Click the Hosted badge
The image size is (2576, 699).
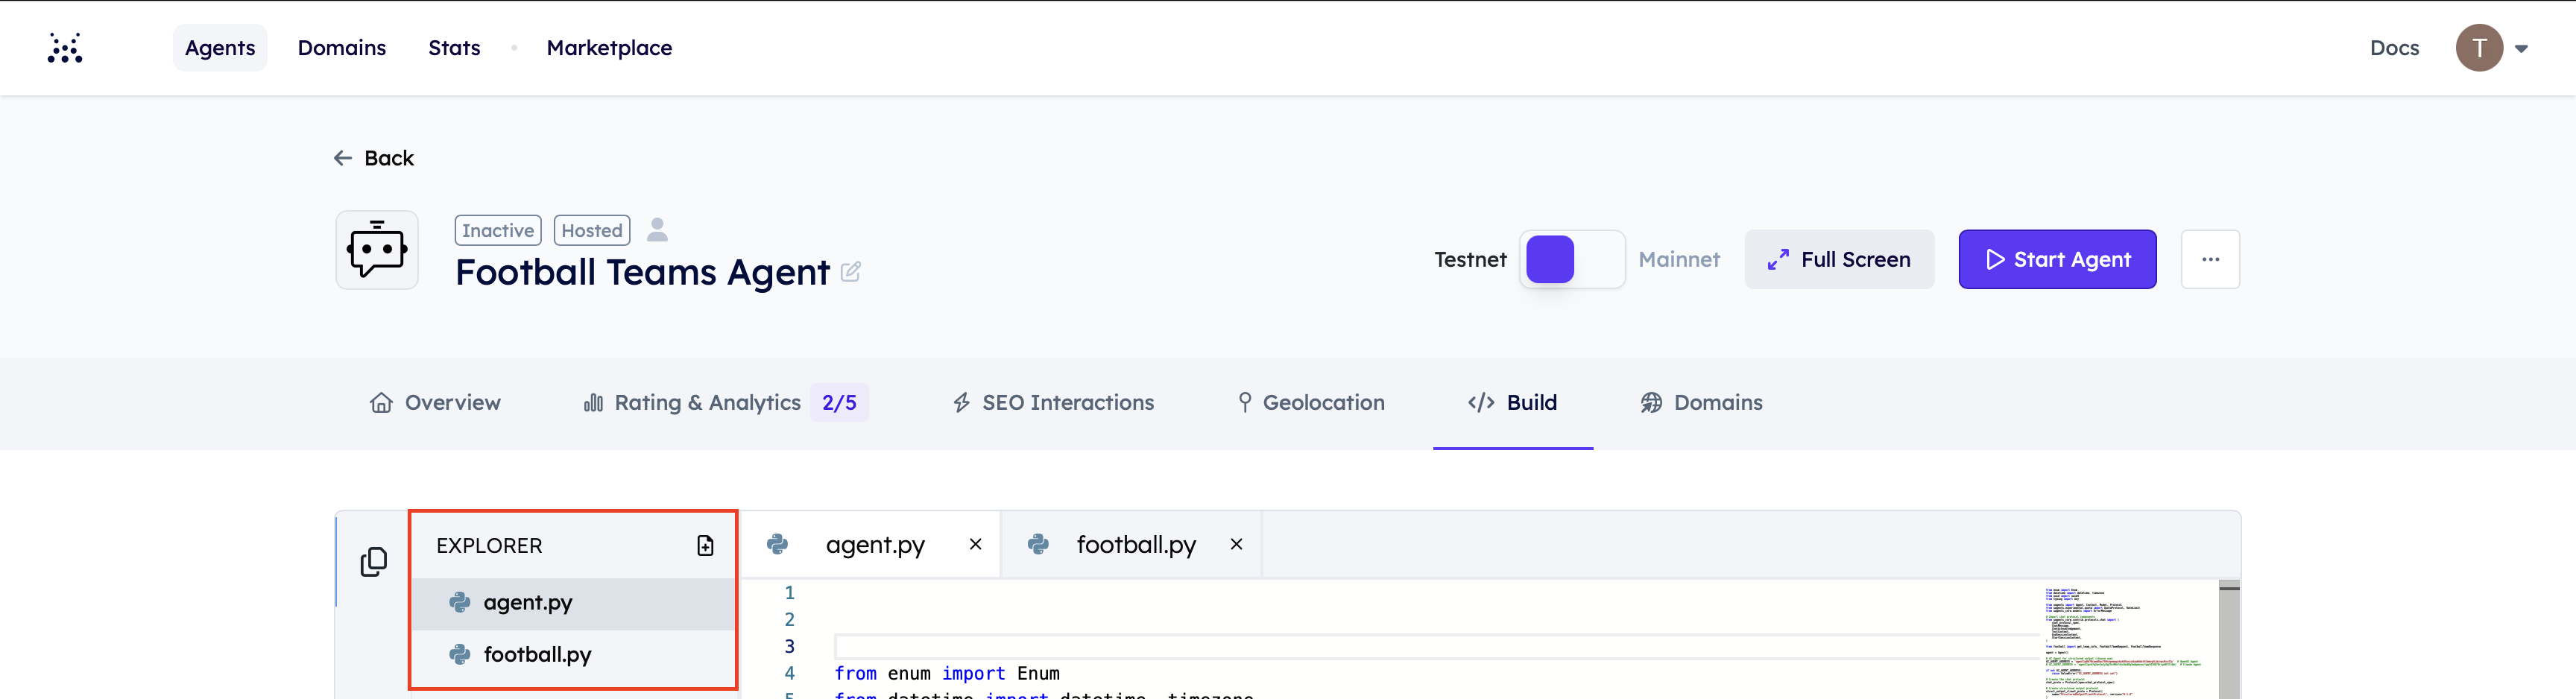click(592, 230)
